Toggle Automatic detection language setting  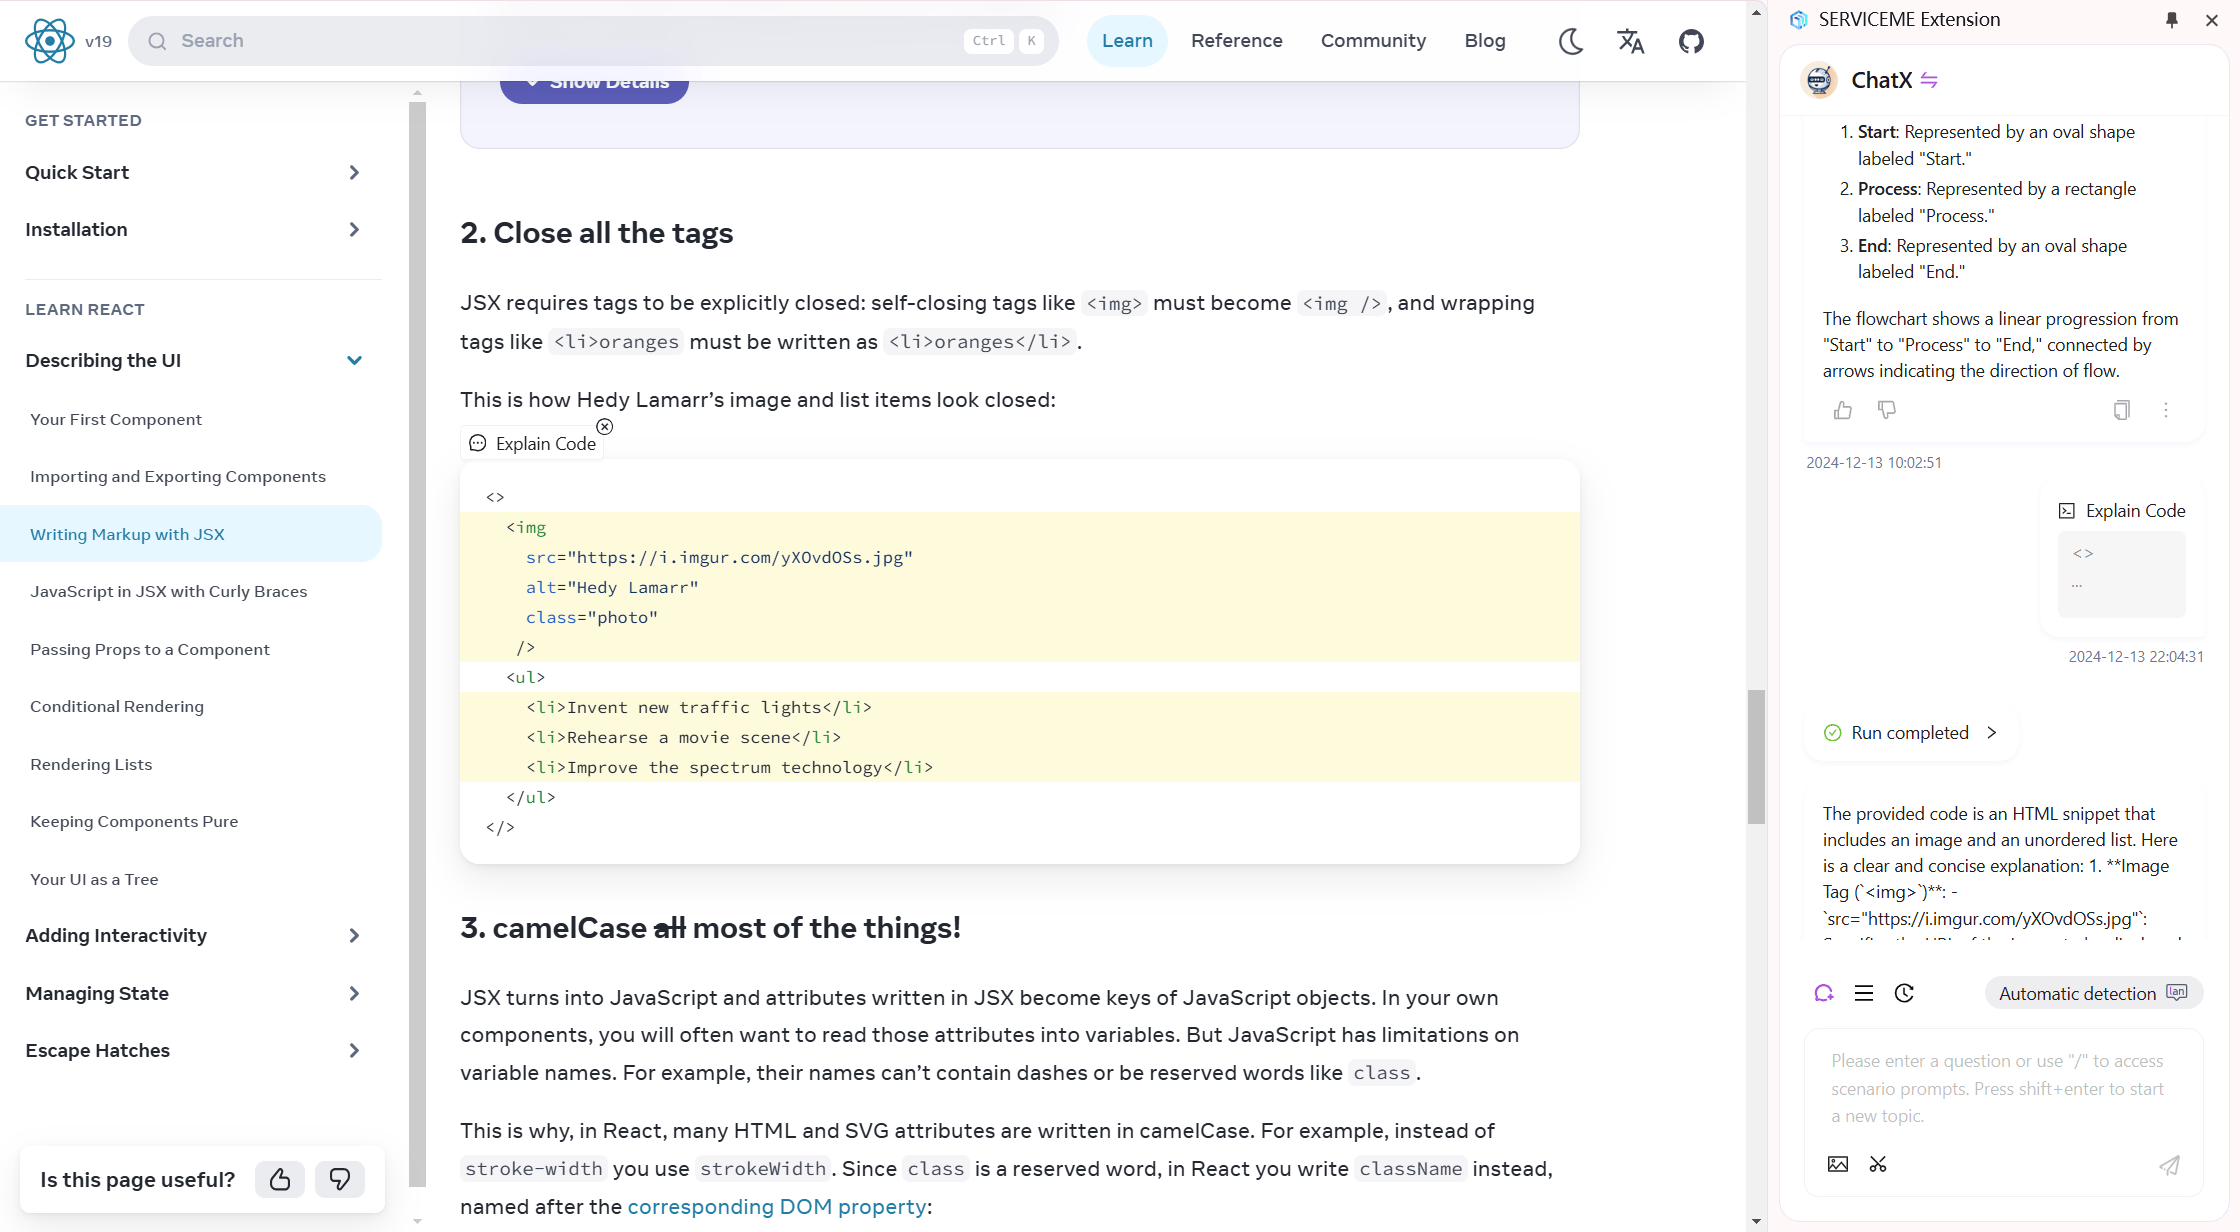(2093, 993)
